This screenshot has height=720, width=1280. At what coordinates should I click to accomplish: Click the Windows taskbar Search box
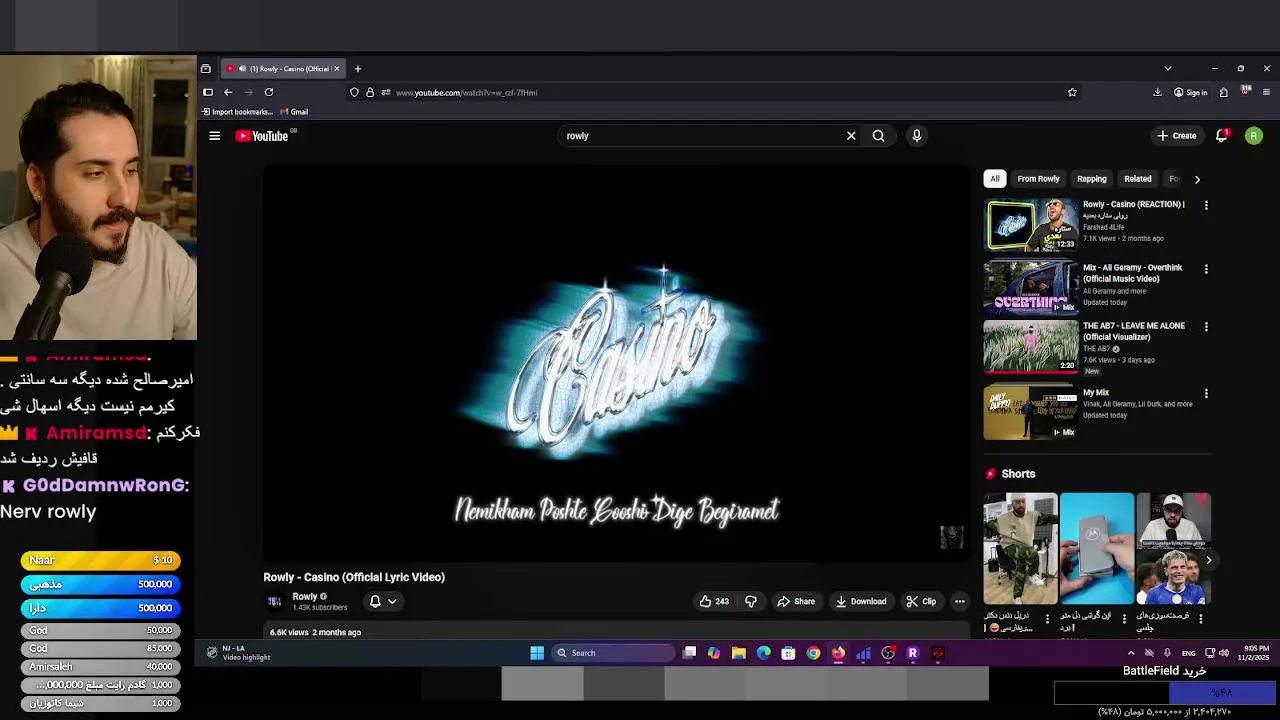[x=613, y=653]
